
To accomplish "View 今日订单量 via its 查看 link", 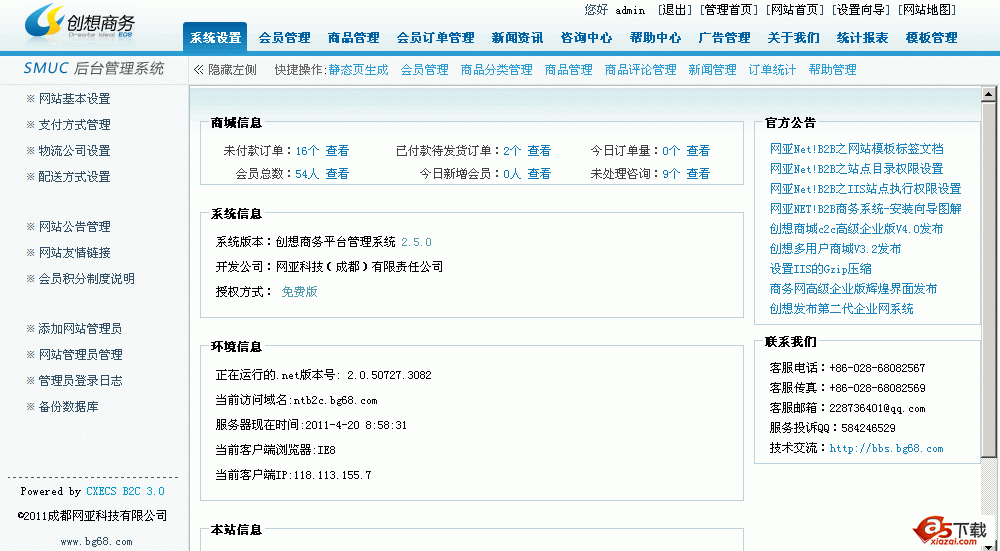I will coord(698,151).
